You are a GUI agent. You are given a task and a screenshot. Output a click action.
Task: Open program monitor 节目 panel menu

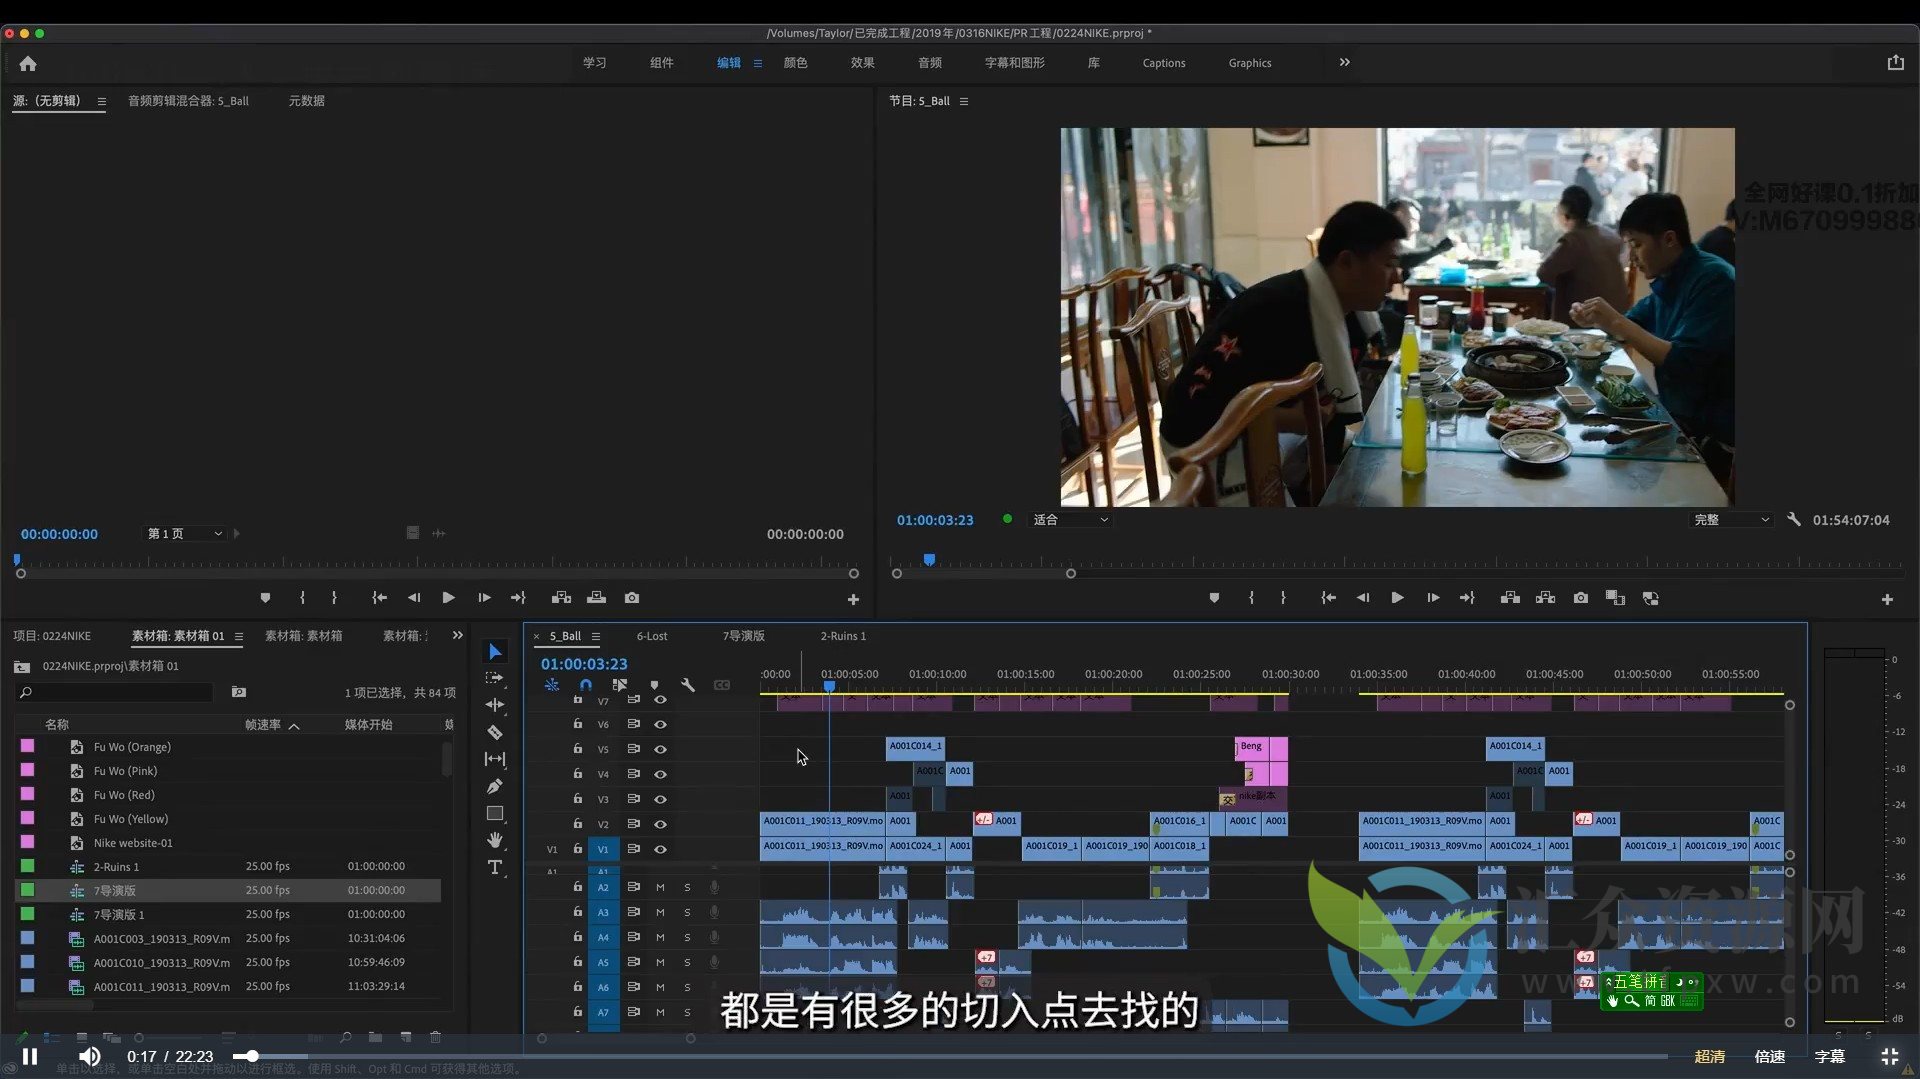click(x=964, y=101)
